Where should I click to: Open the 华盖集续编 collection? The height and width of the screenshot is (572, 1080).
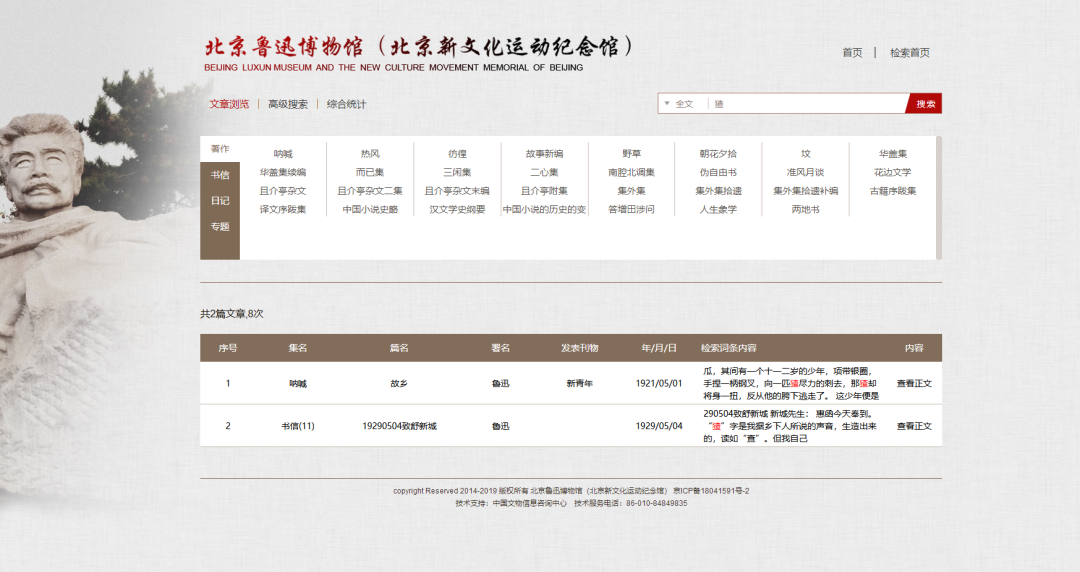[x=282, y=172]
